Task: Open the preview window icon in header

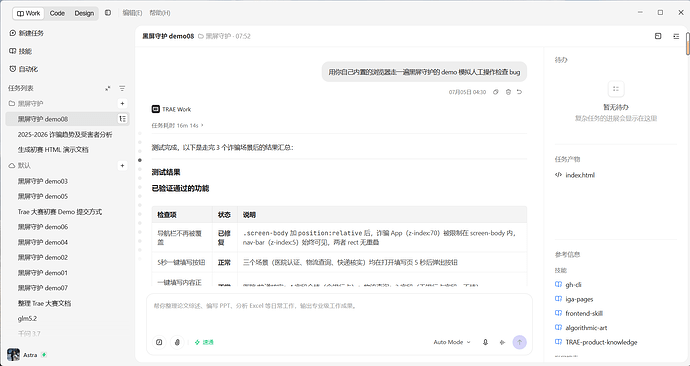Action: point(658,36)
